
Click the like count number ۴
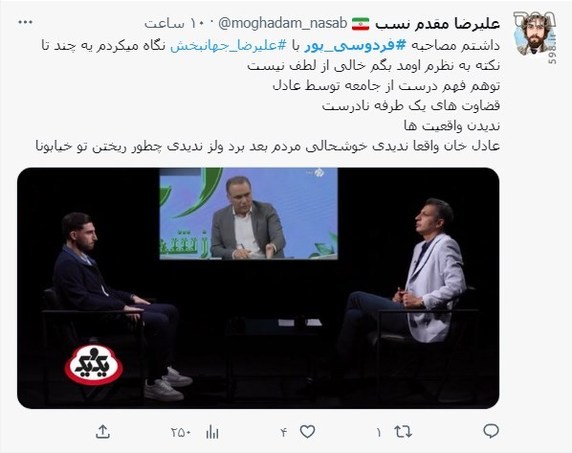[284, 433]
